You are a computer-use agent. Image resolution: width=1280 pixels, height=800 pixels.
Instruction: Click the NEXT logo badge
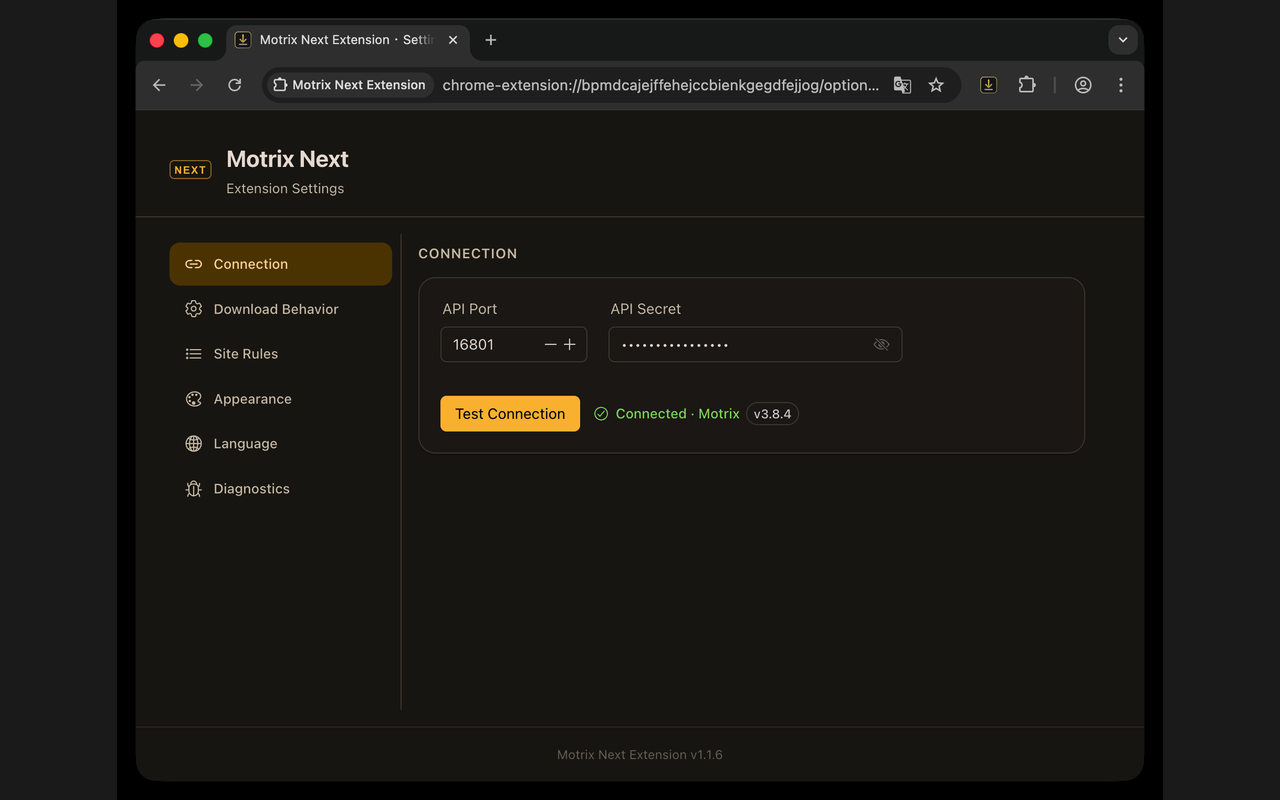(190, 170)
